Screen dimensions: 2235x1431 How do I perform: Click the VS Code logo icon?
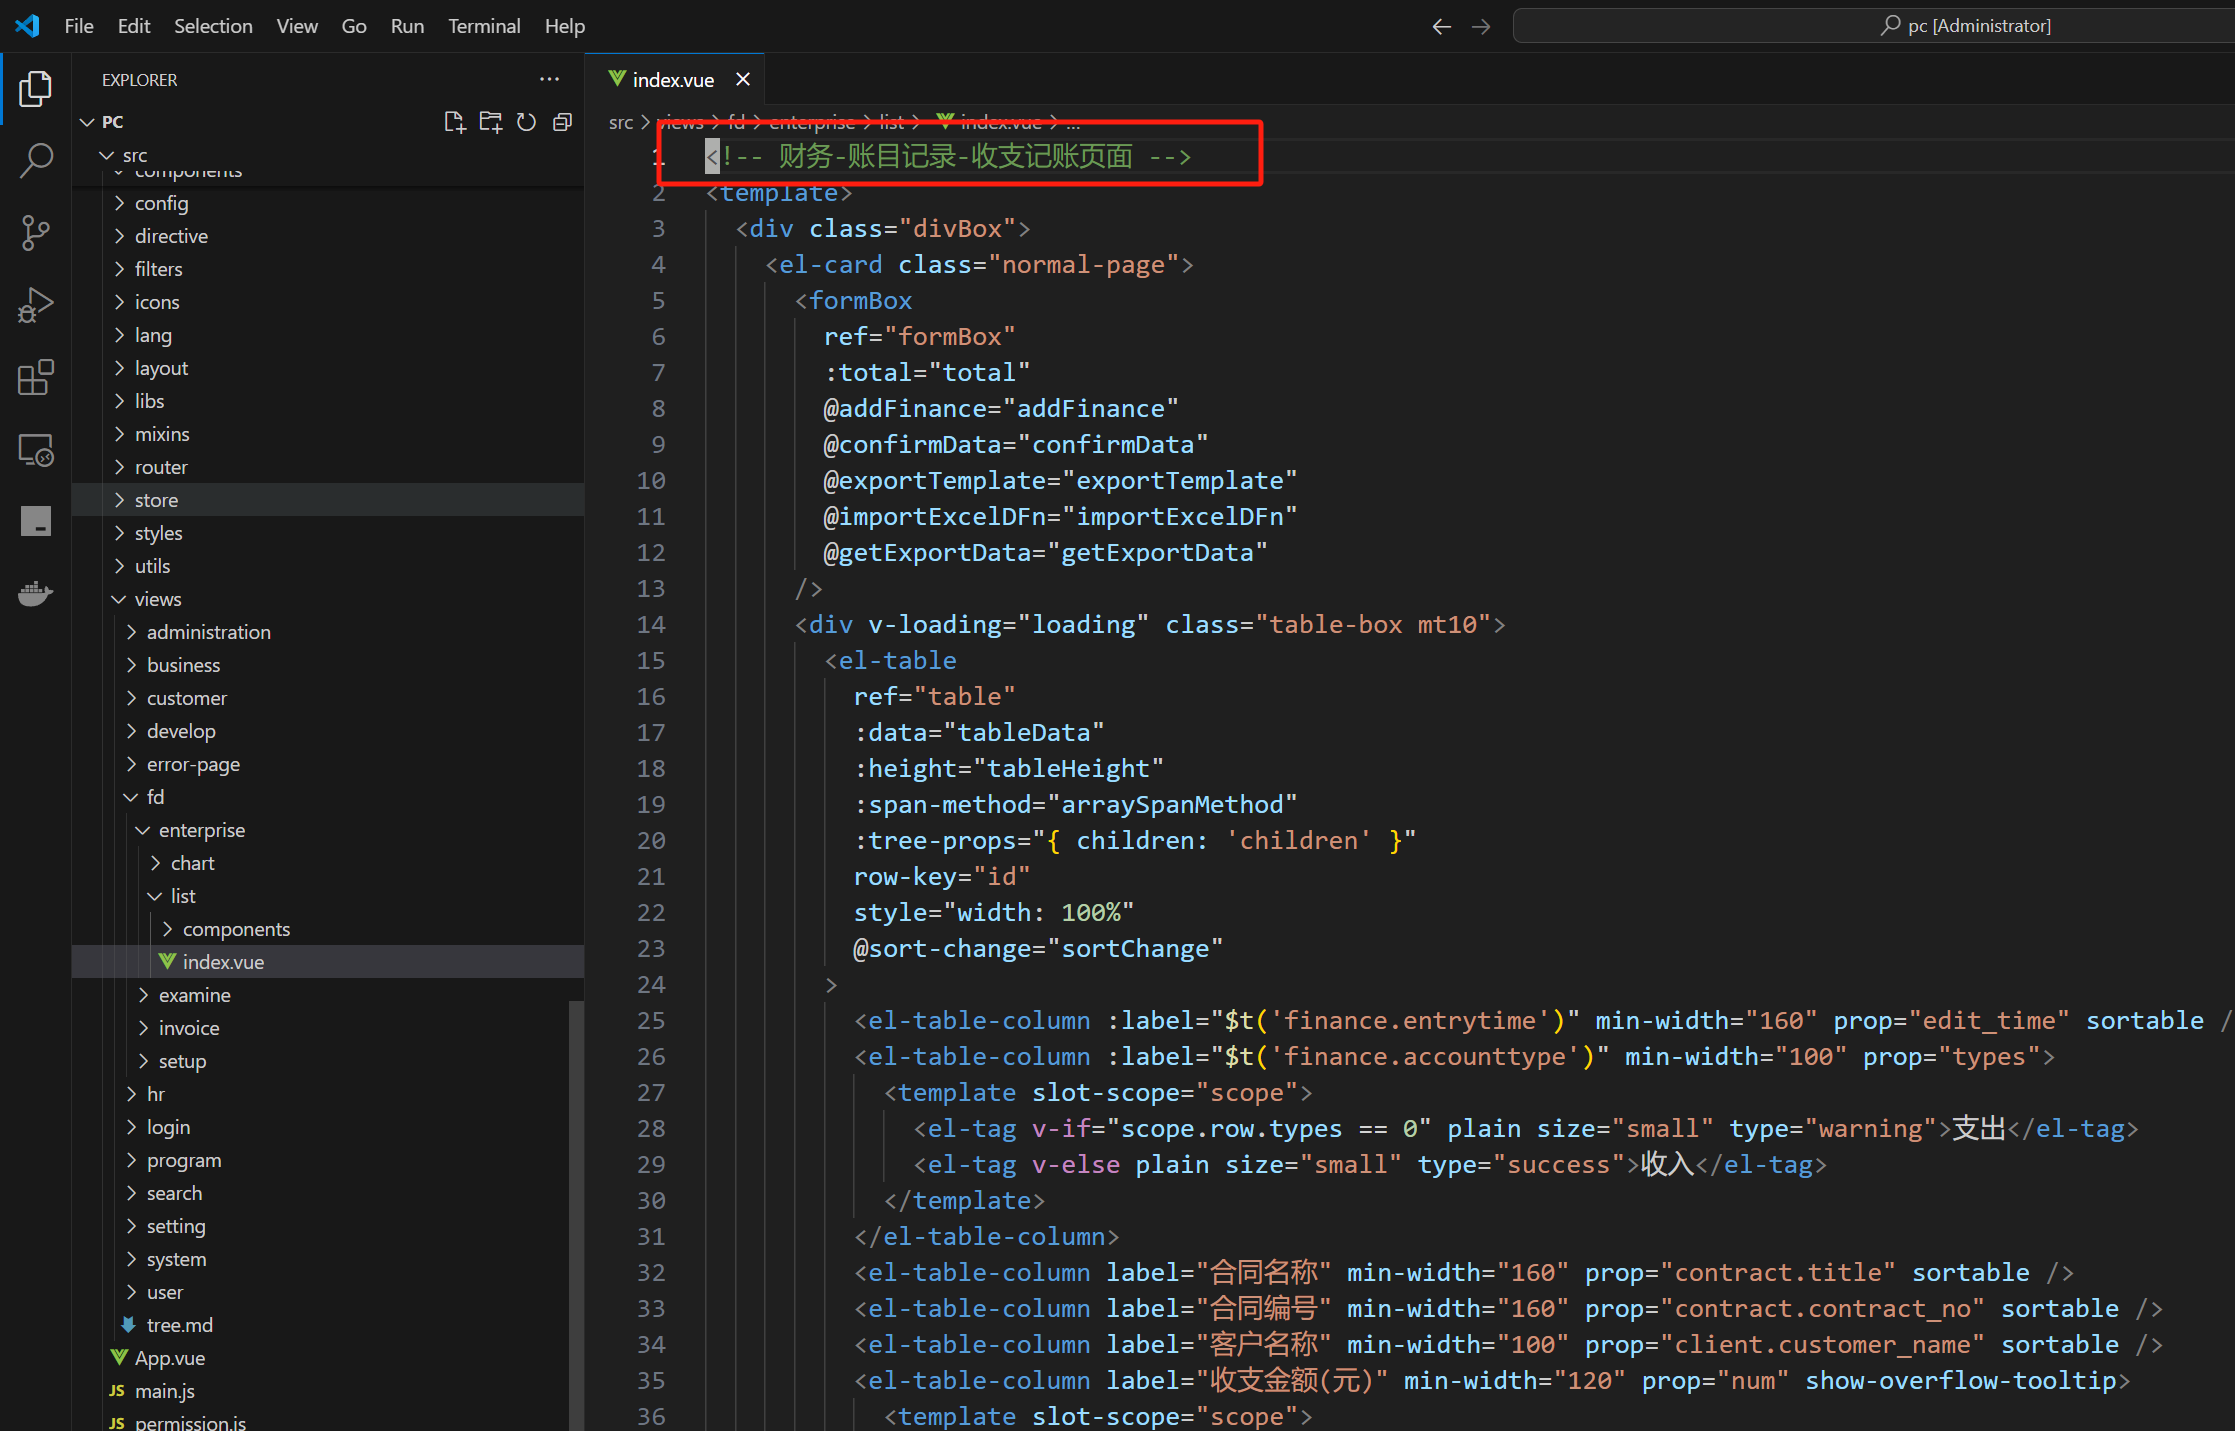(28, 26)
